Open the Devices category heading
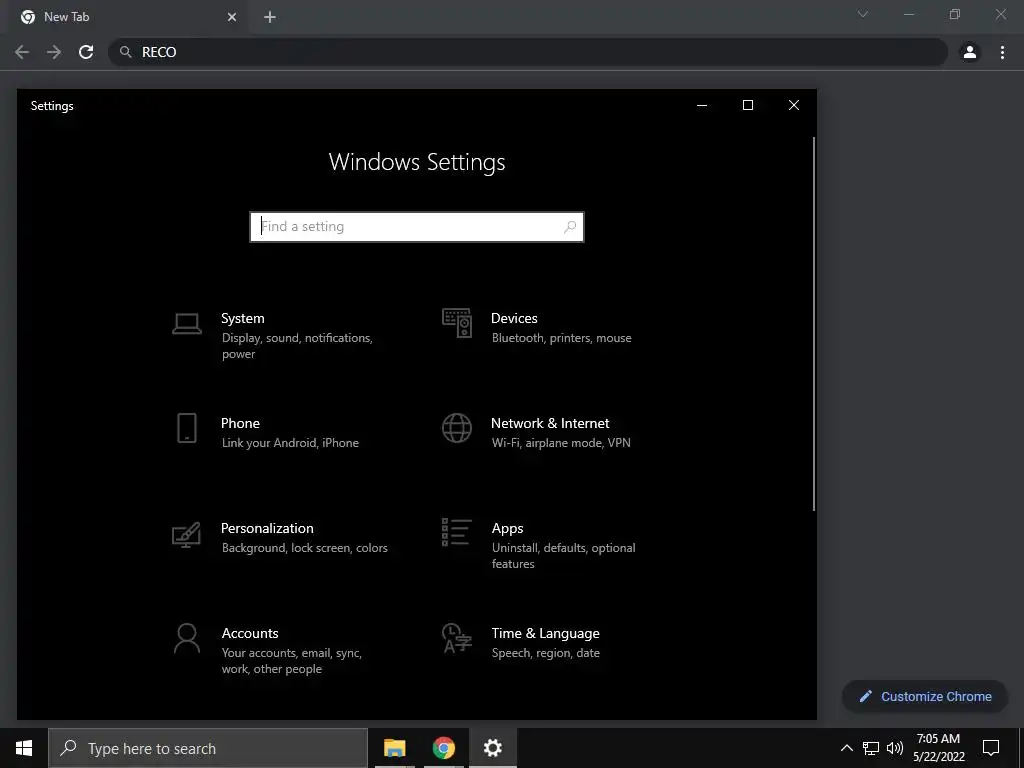The image size is (1024, 768). (514, 318)
